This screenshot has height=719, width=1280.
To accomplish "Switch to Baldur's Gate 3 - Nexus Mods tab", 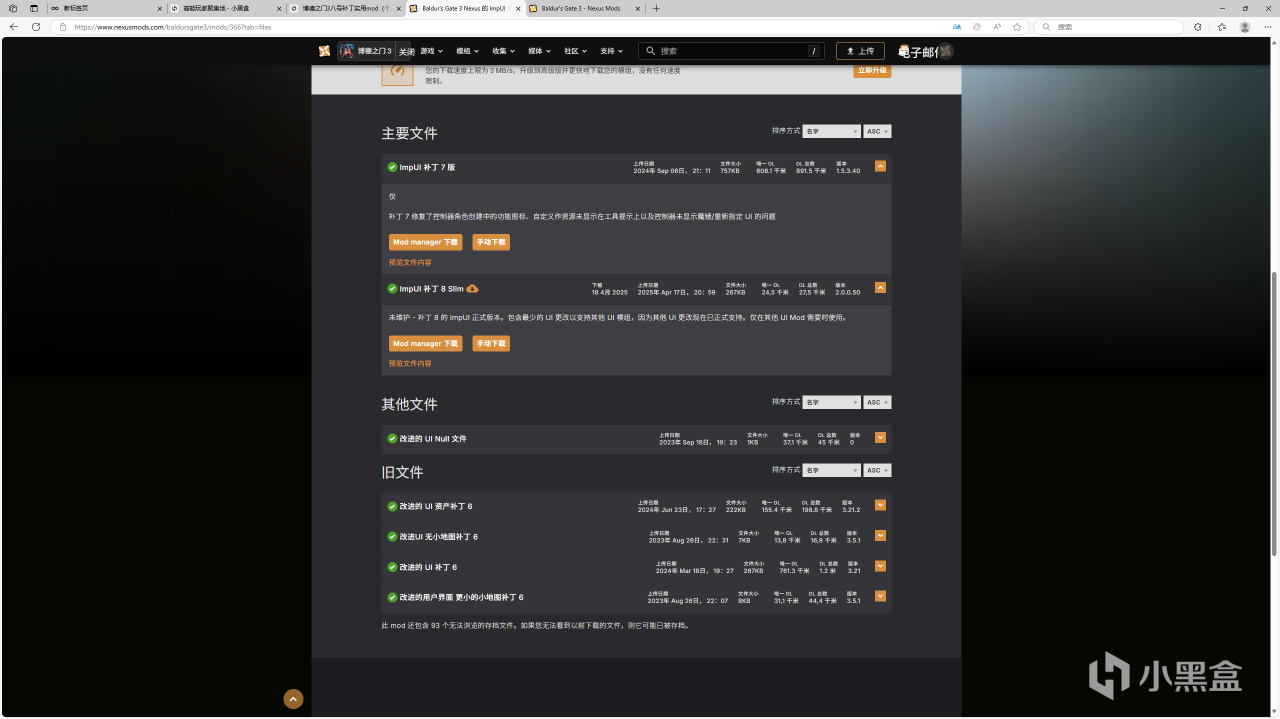I will (x=584, y=8).
